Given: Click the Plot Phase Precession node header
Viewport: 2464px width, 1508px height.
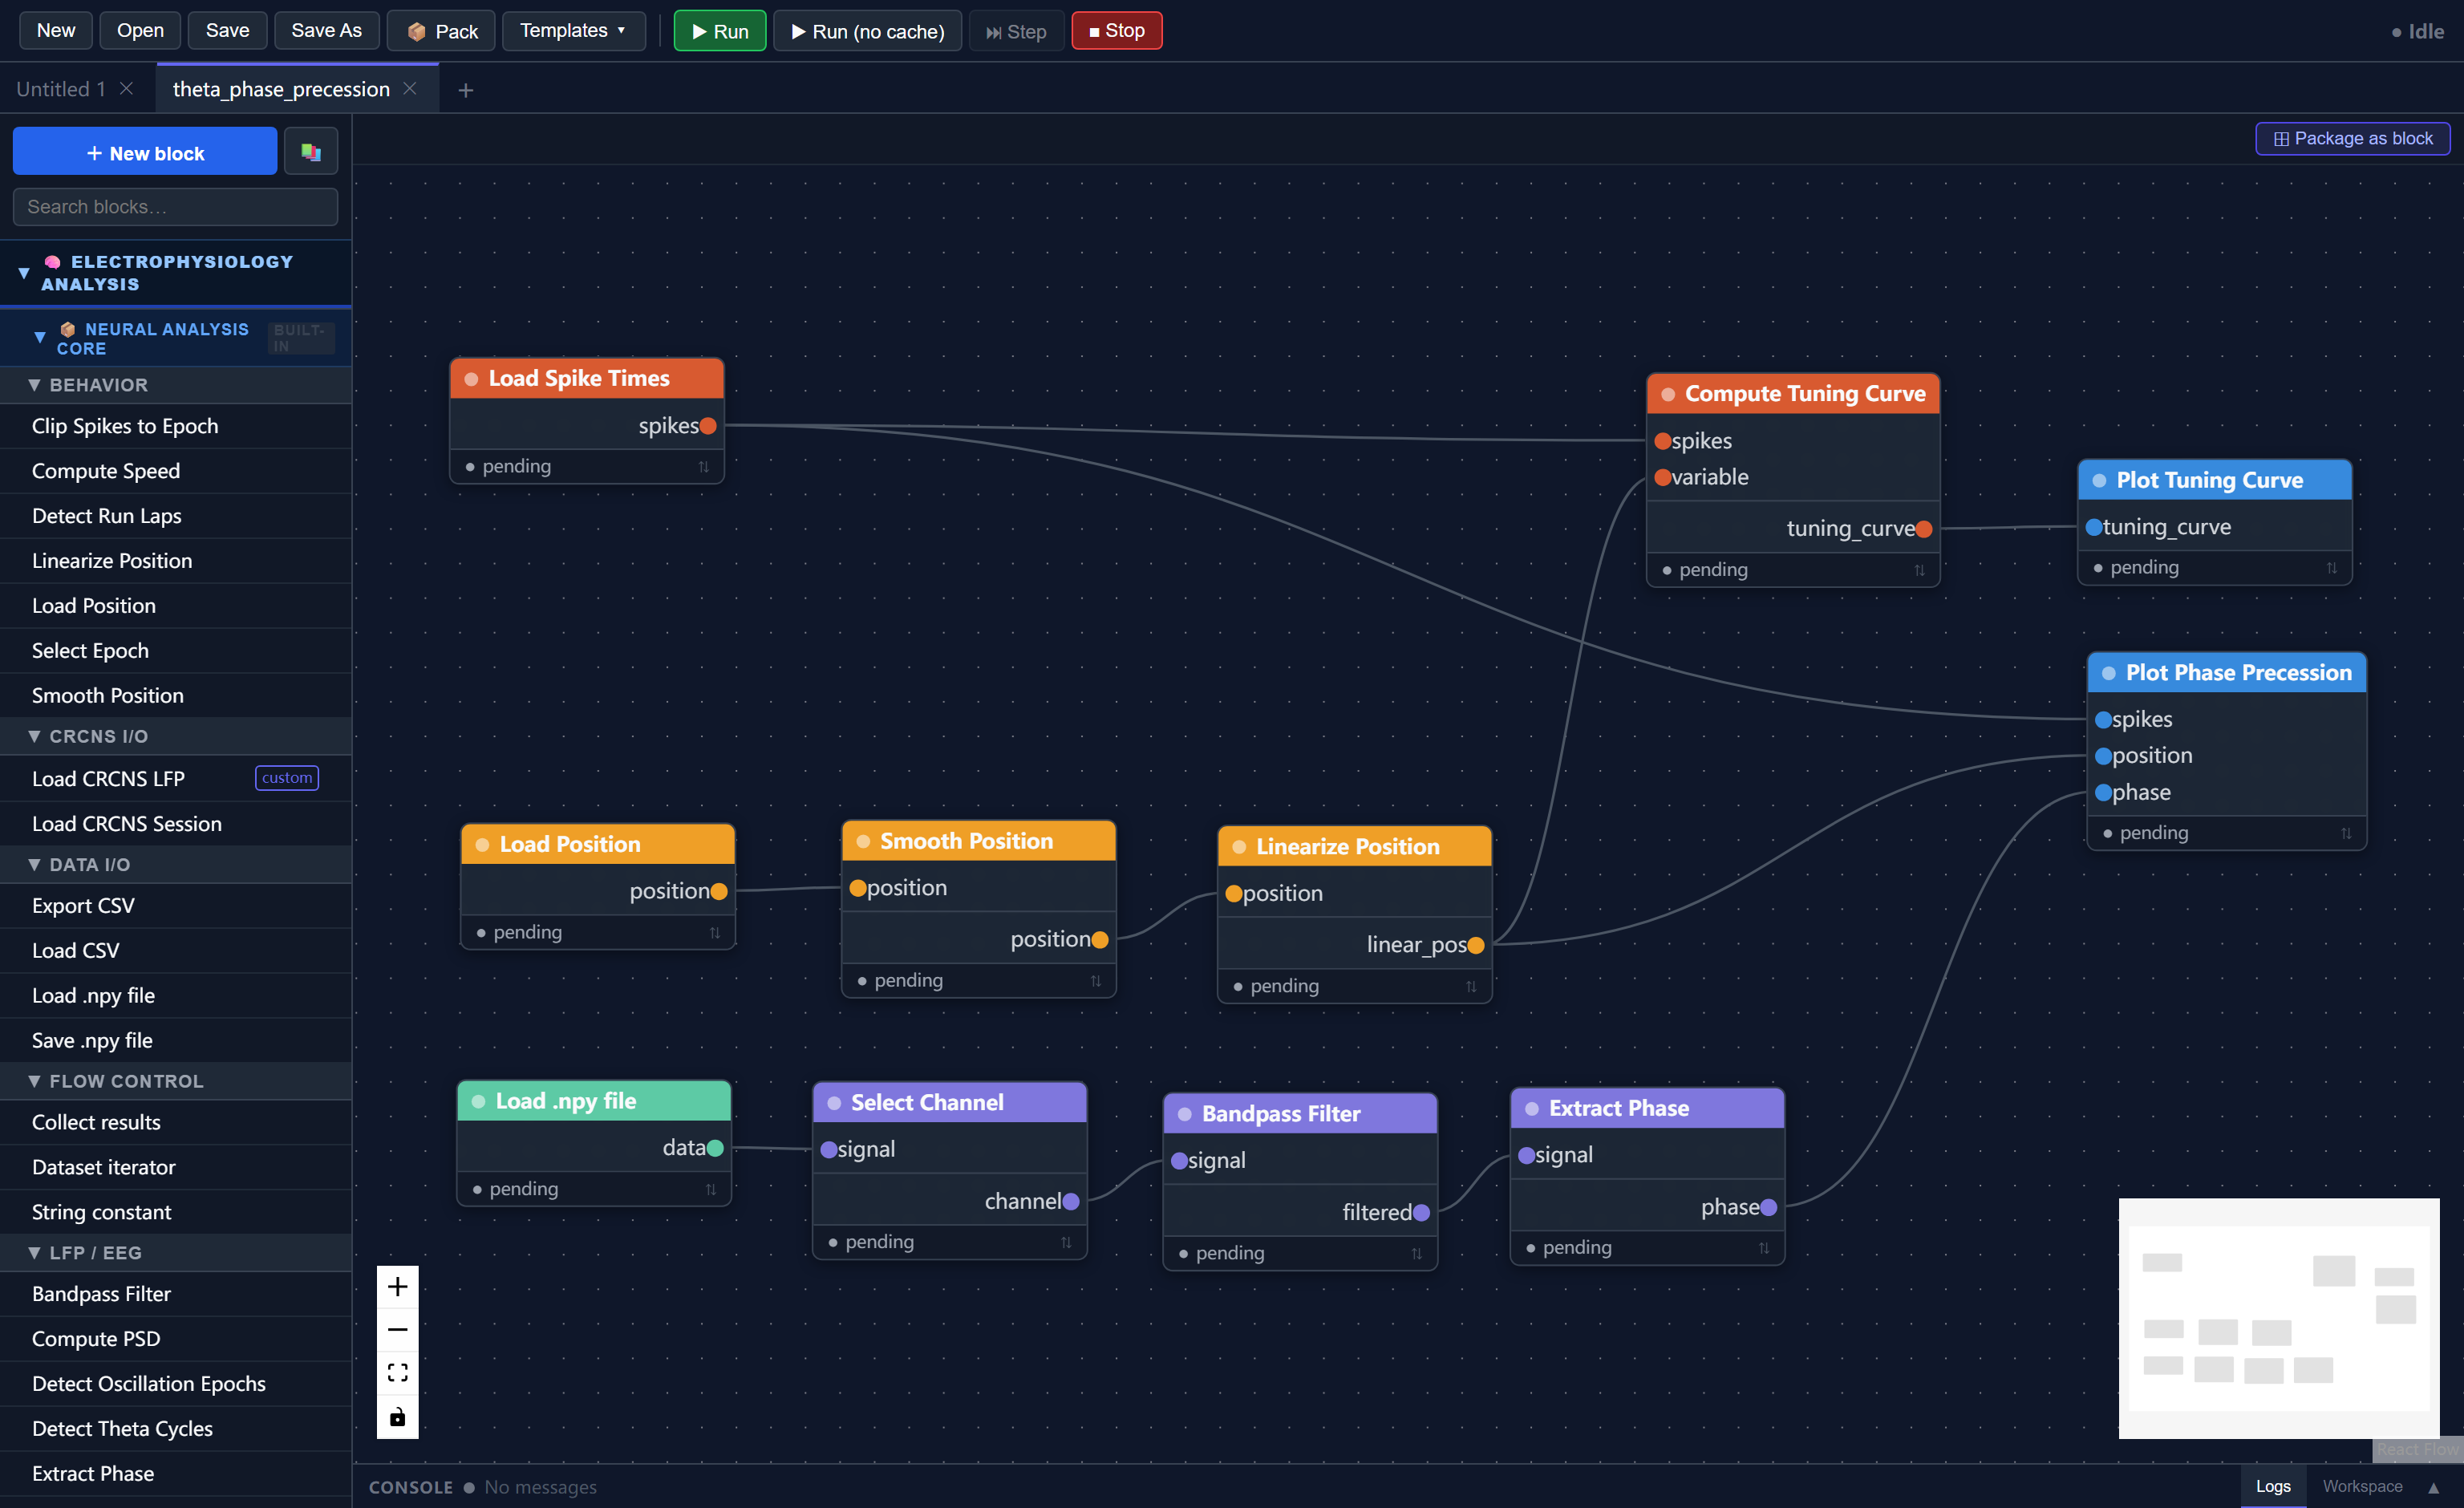Looking at the screenshot, I should click(2226, 673).
